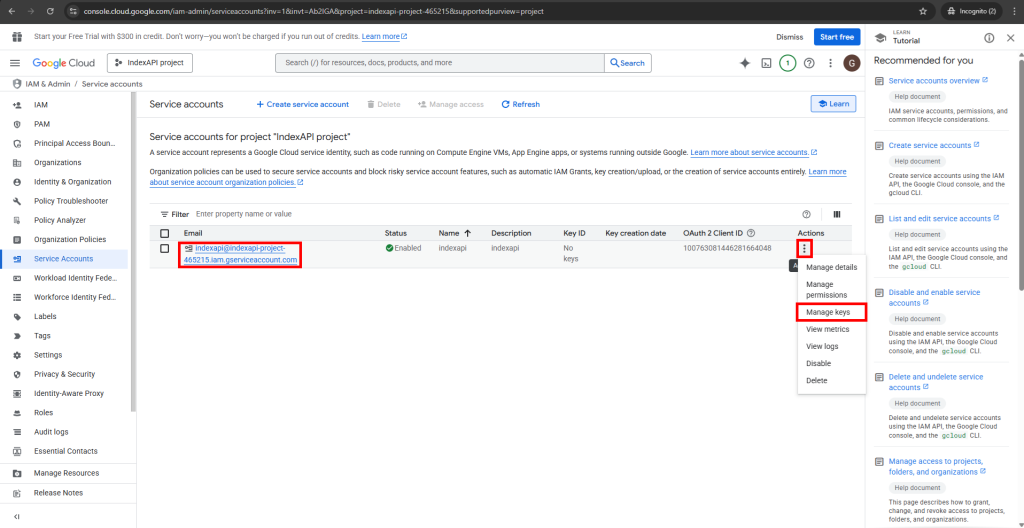The width and height of the screenshot is (1024, 528).
Task: Click the Refresh button
Action: (520, 104)
